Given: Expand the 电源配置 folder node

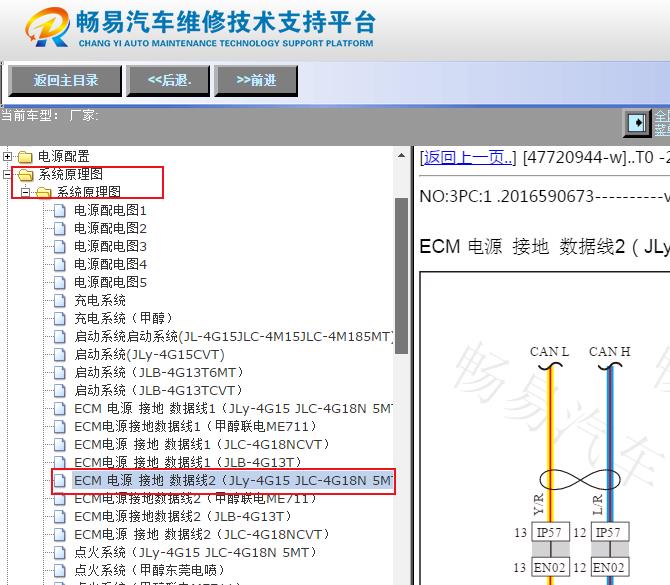Looking at the screenshot, I should 7,156.
